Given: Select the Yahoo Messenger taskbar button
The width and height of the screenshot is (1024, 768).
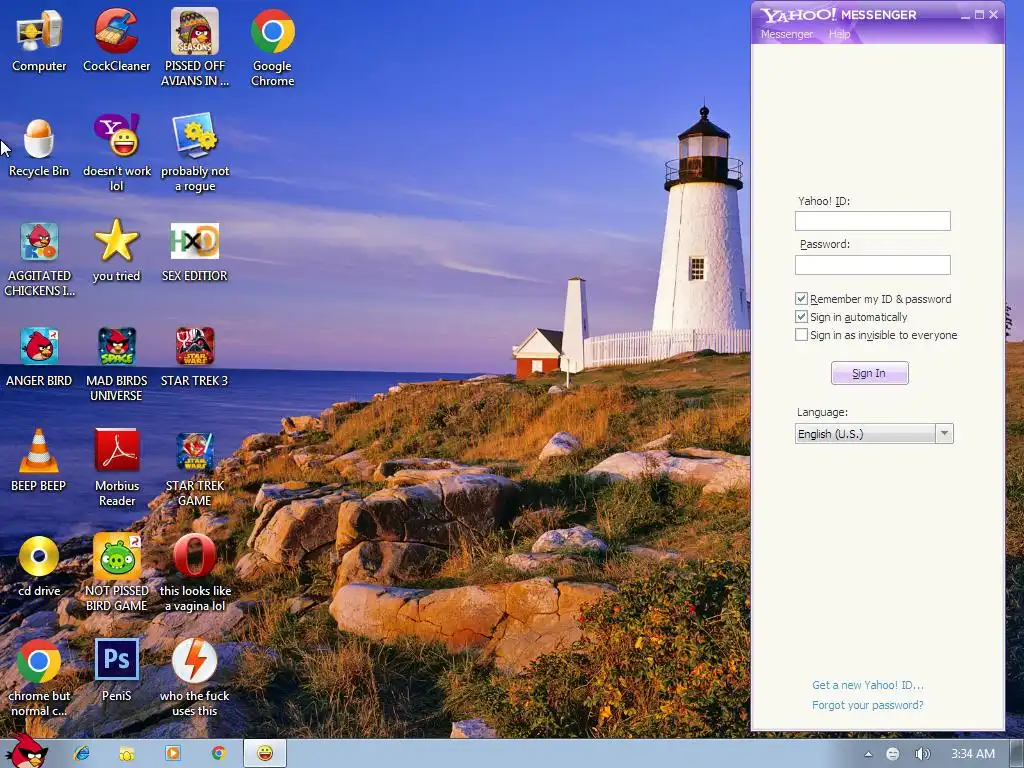Looking at the screenshot, I should pos(264,753).
